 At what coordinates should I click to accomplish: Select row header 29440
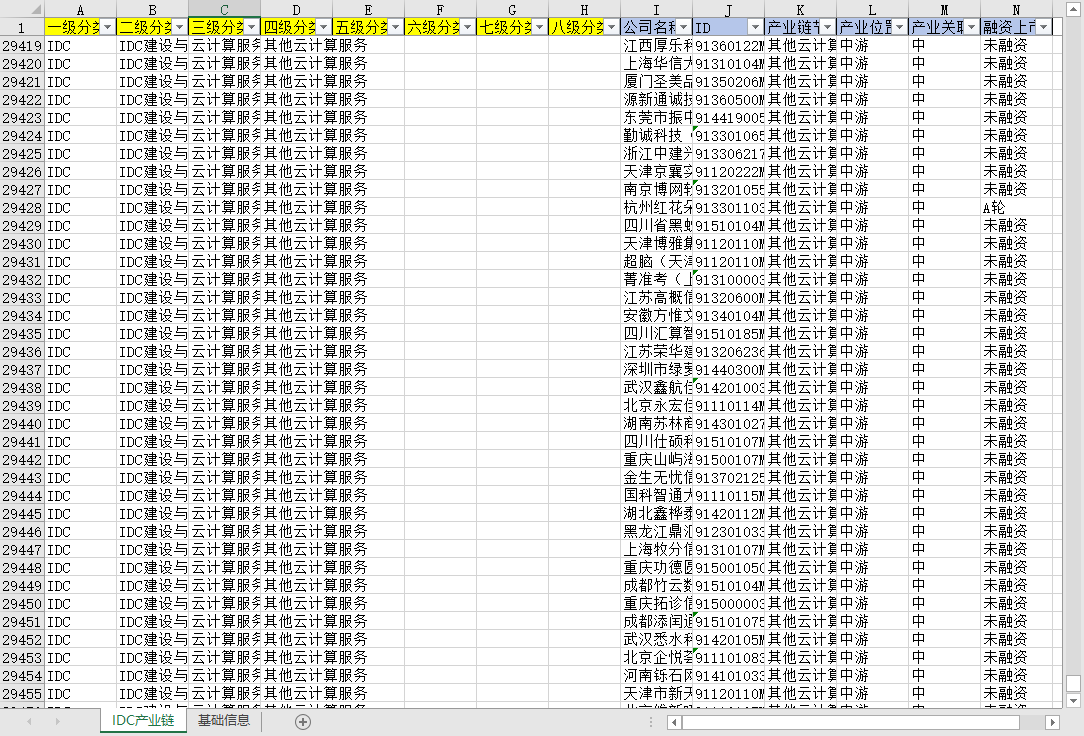(x=22, y=424)
